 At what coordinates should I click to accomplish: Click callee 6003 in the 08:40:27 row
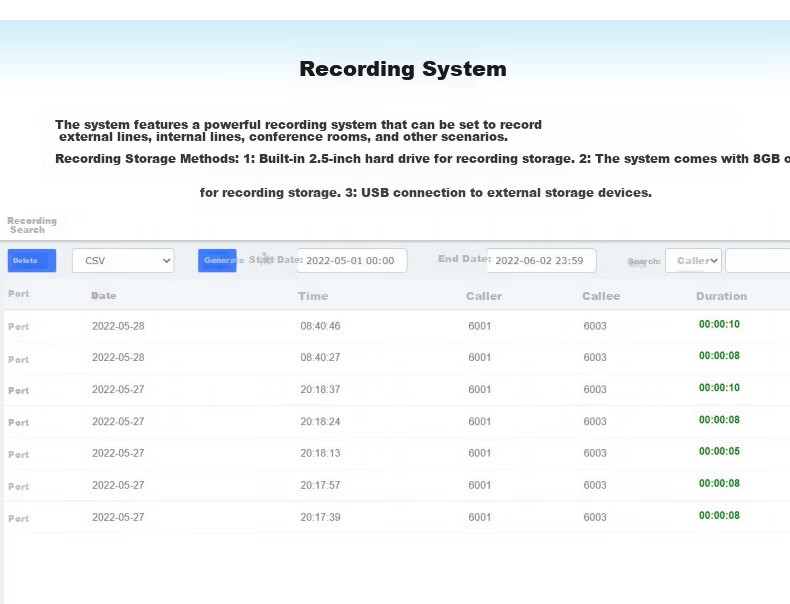(595, 357)
